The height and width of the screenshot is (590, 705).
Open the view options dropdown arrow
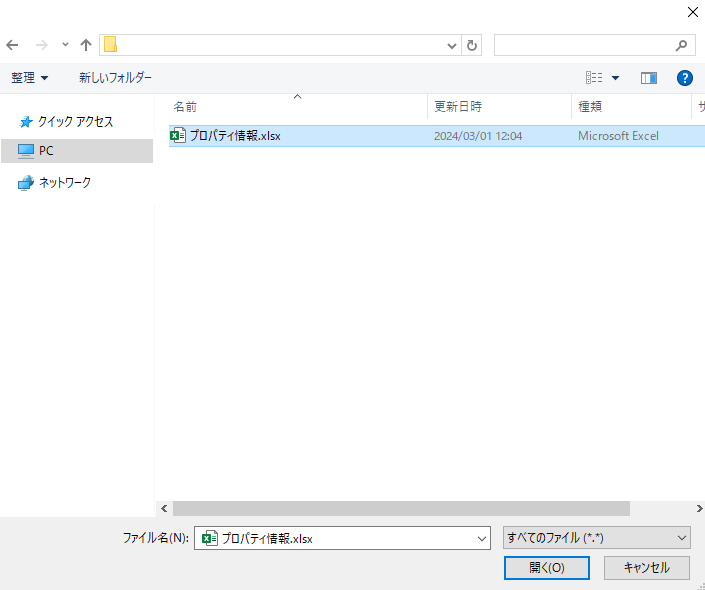coord(615,78)
